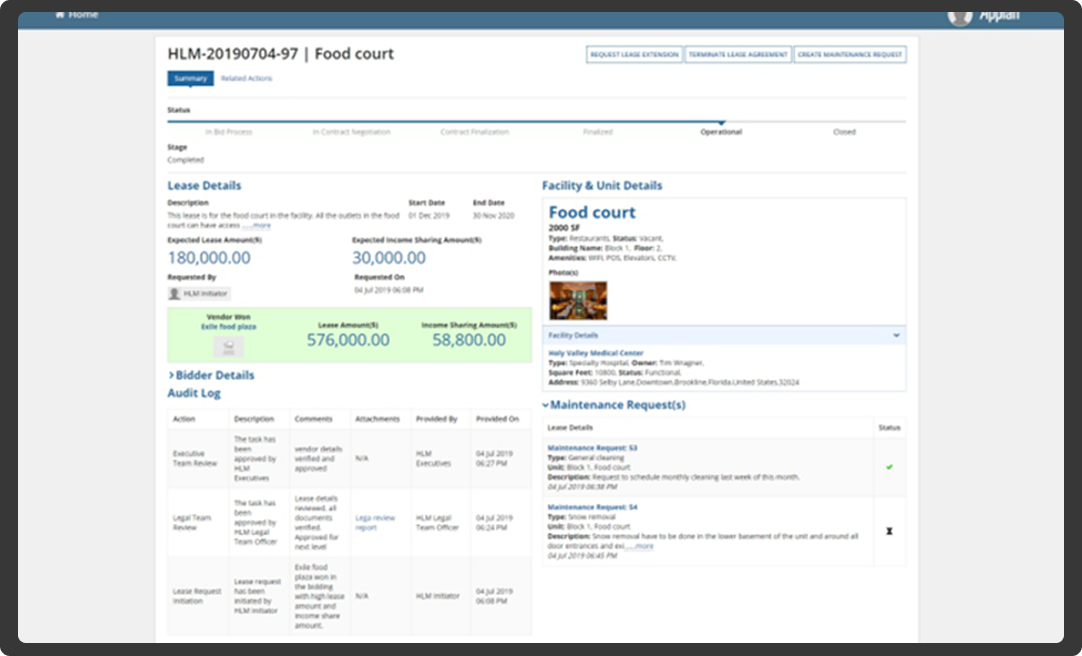1082x656 pixels.
Task: Click the Exile food plaza vendor image
Action: coord(228,345)
